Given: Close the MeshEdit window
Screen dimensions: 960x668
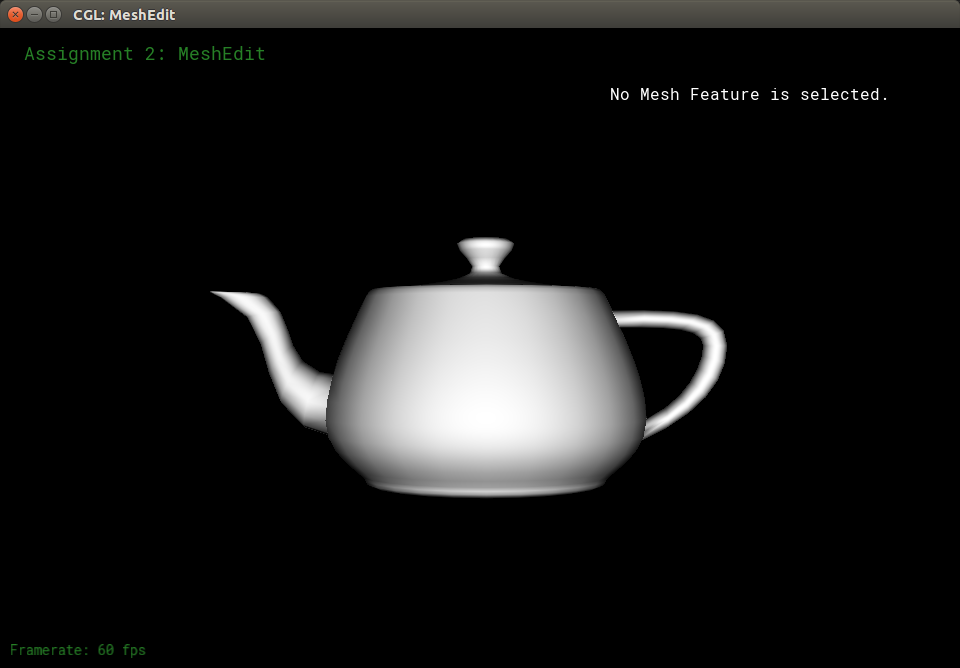Looking at the screenshot, I should (15, 14).
